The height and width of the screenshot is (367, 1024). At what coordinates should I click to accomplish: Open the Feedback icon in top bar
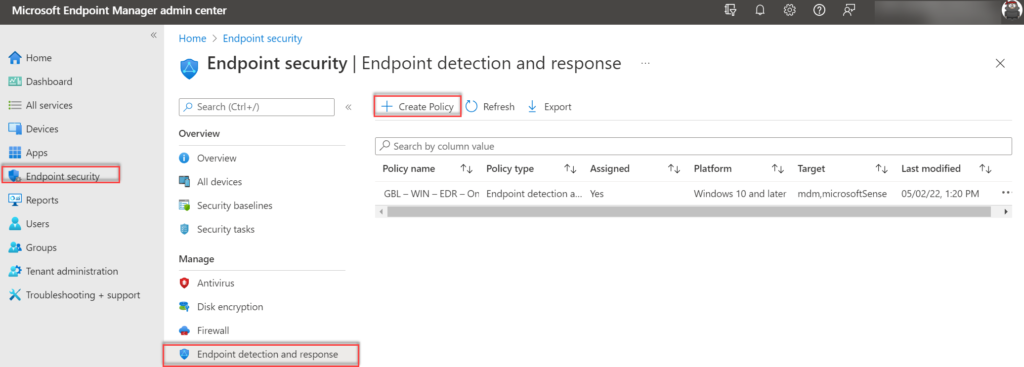coord(849,10)
